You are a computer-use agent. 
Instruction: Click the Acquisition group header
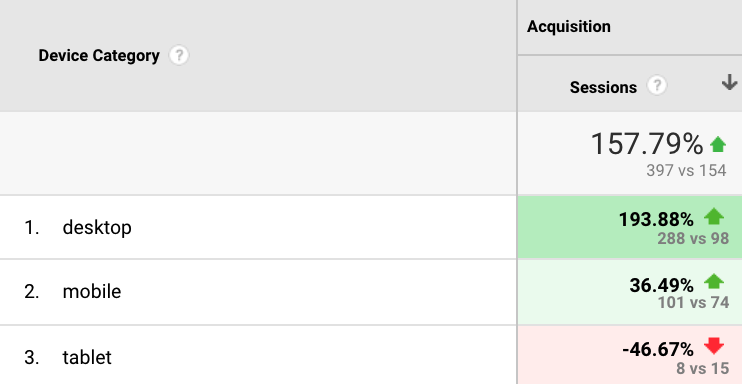569,27
